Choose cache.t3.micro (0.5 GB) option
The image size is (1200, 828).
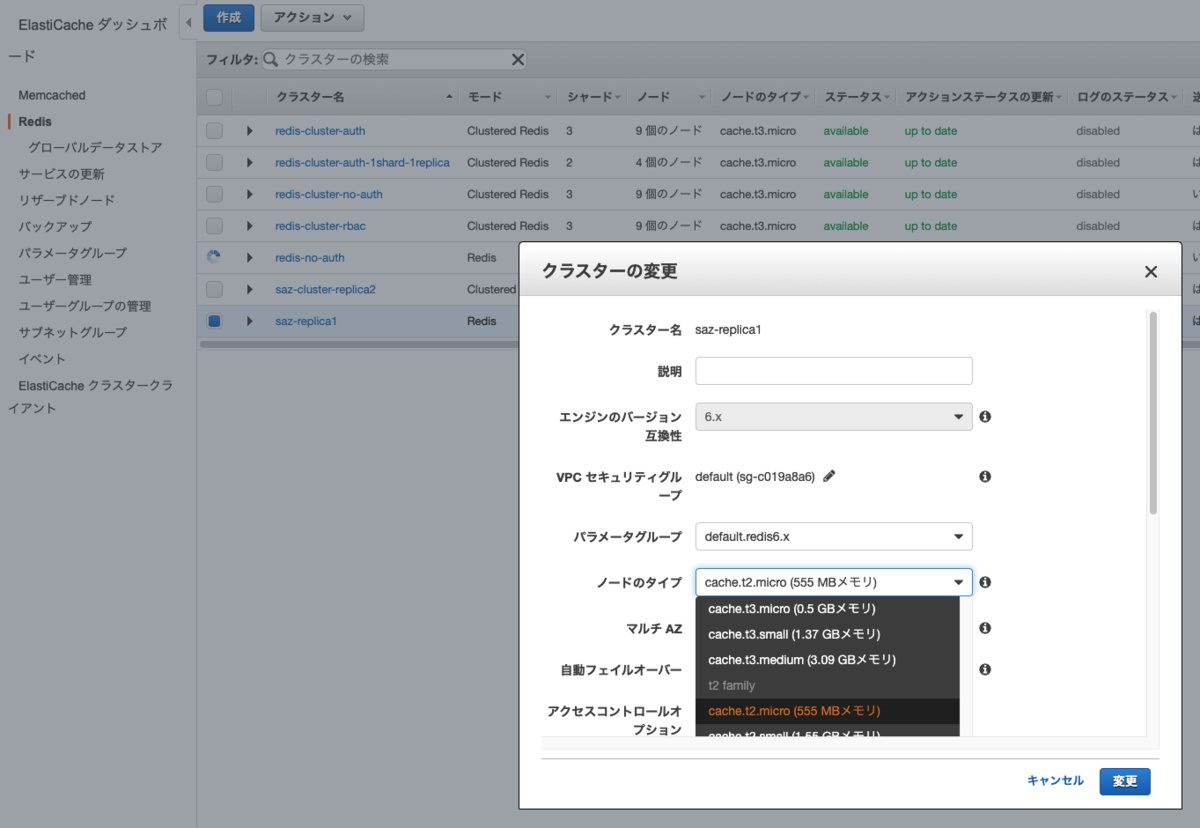(x=828, y=608)
